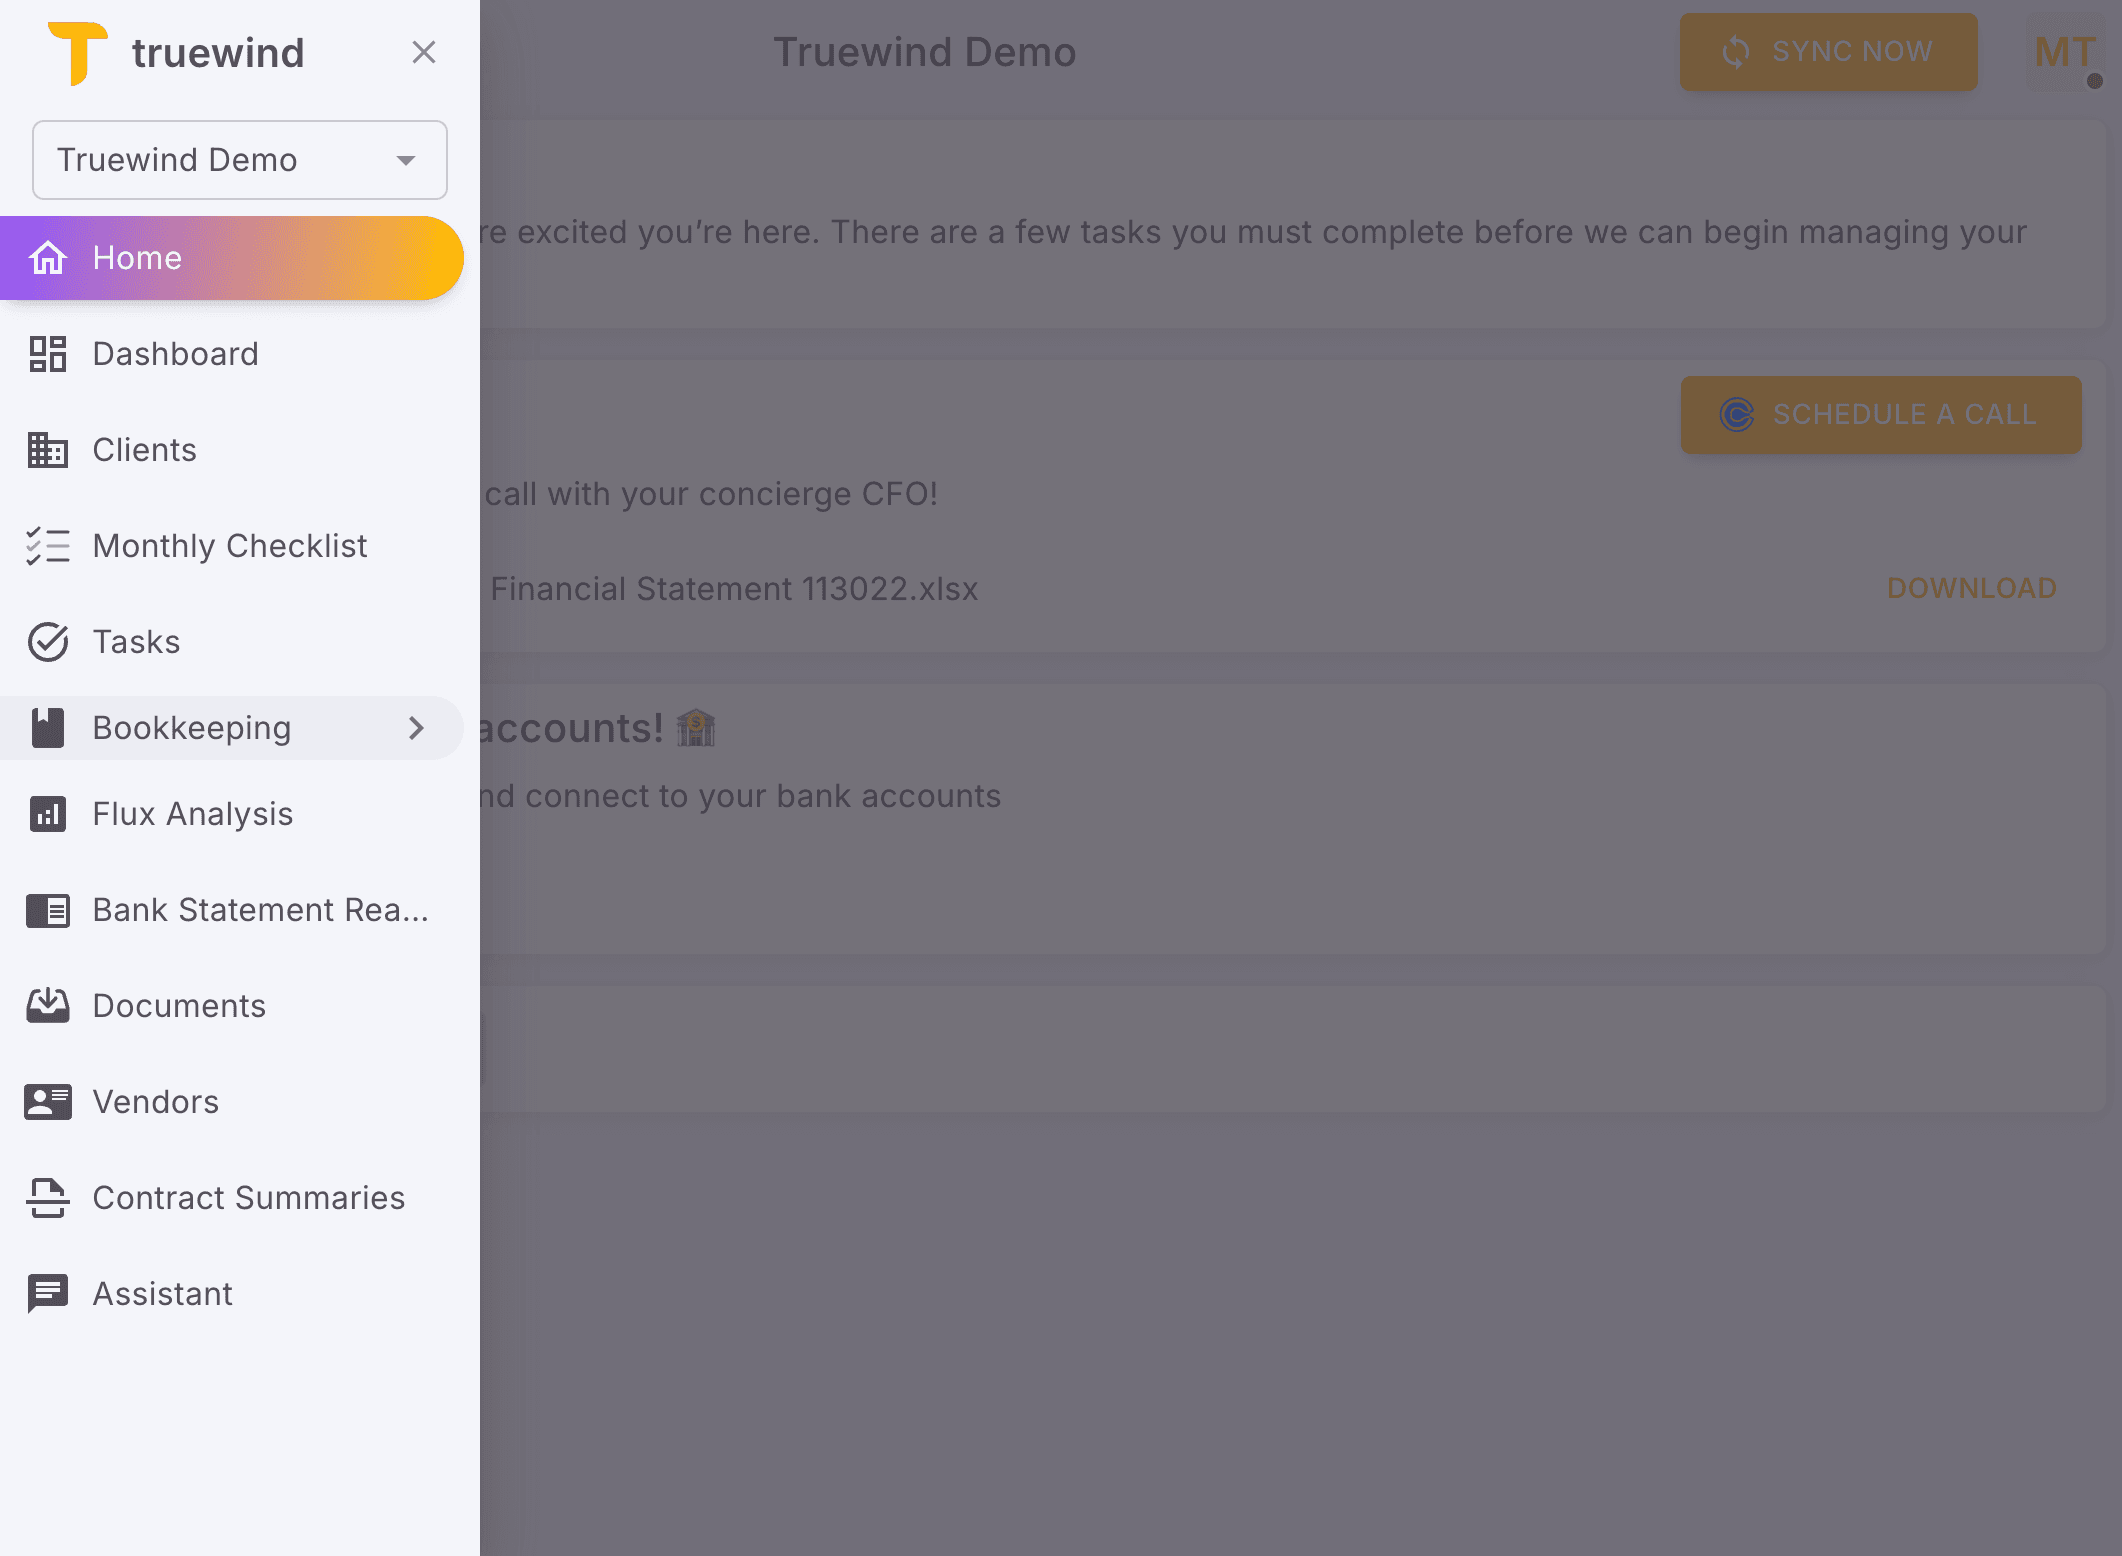
Task: Open Contract Summaries from the sidebar
Action: pos(248,1197)
